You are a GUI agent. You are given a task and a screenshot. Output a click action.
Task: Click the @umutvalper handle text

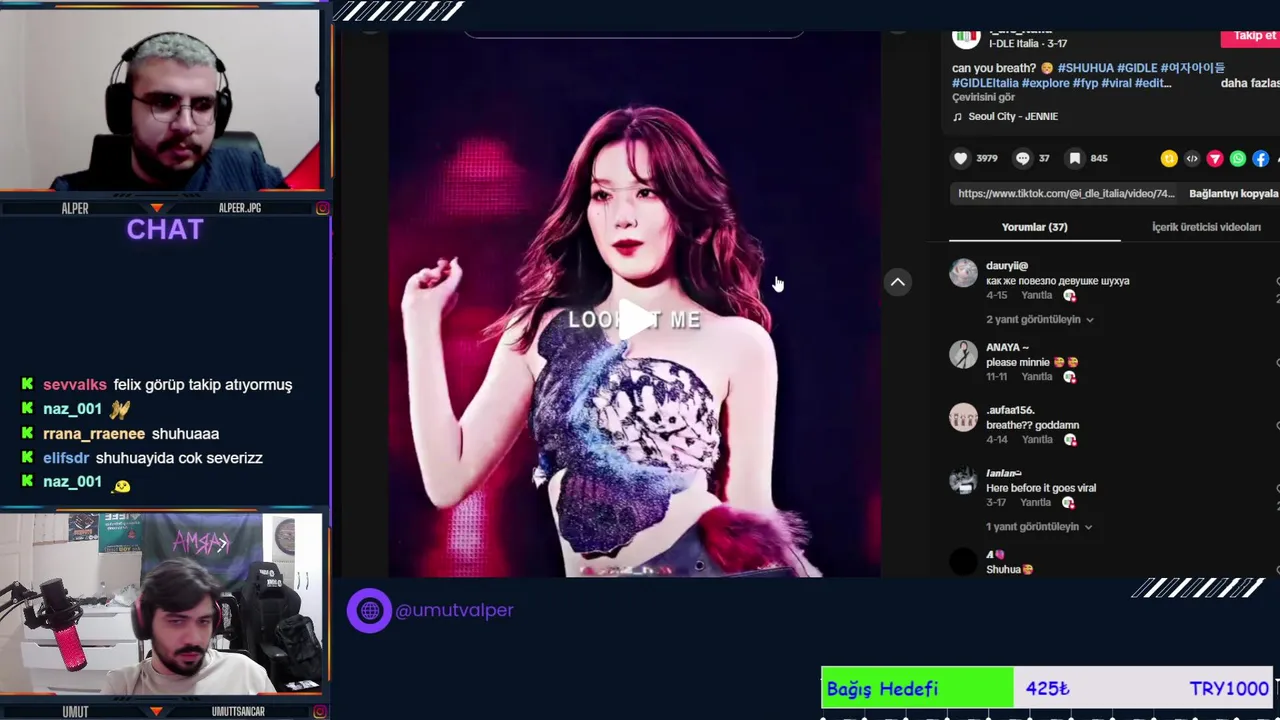[455, 610]
